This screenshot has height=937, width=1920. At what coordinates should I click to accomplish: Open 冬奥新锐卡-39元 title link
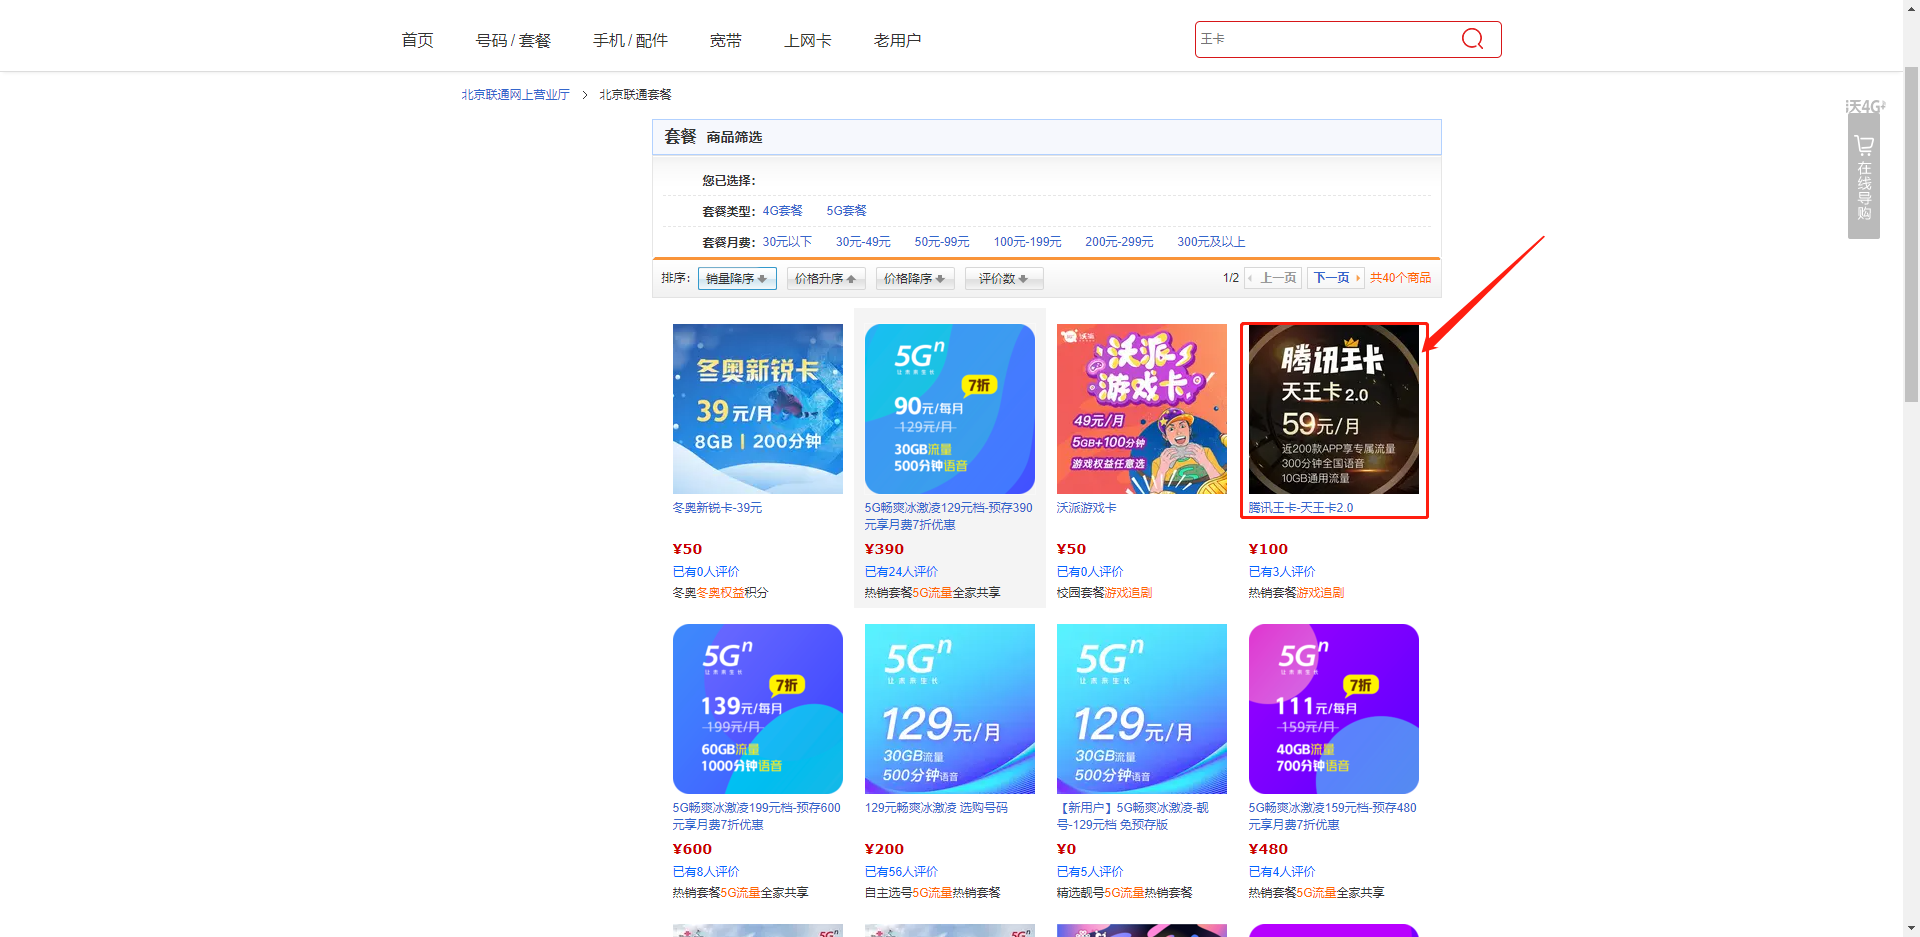point(717,508)
